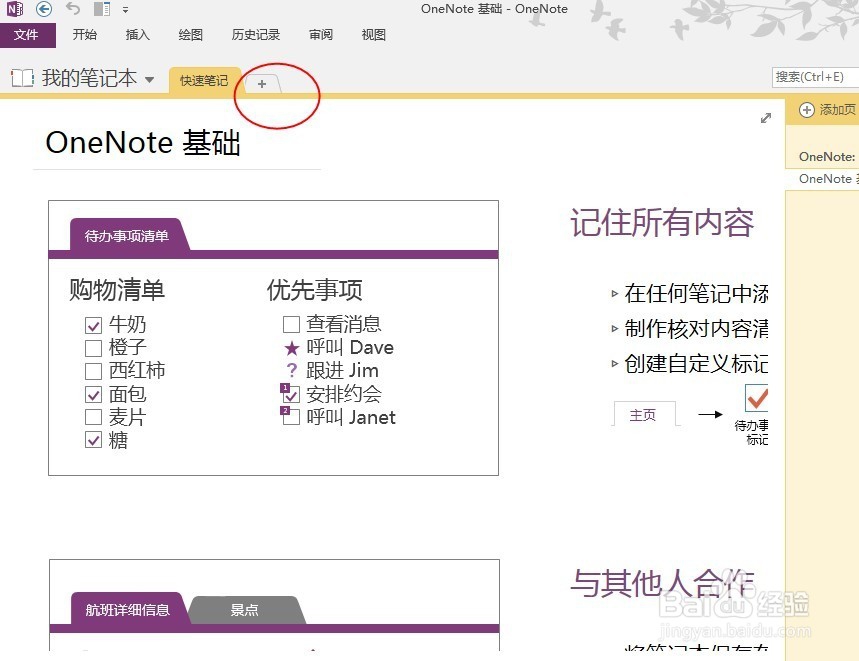Viewport: 859px width, 661px height.
Task: Toggle the 查看消息 checkbox under 优先事项
Action: pos(291,323)
